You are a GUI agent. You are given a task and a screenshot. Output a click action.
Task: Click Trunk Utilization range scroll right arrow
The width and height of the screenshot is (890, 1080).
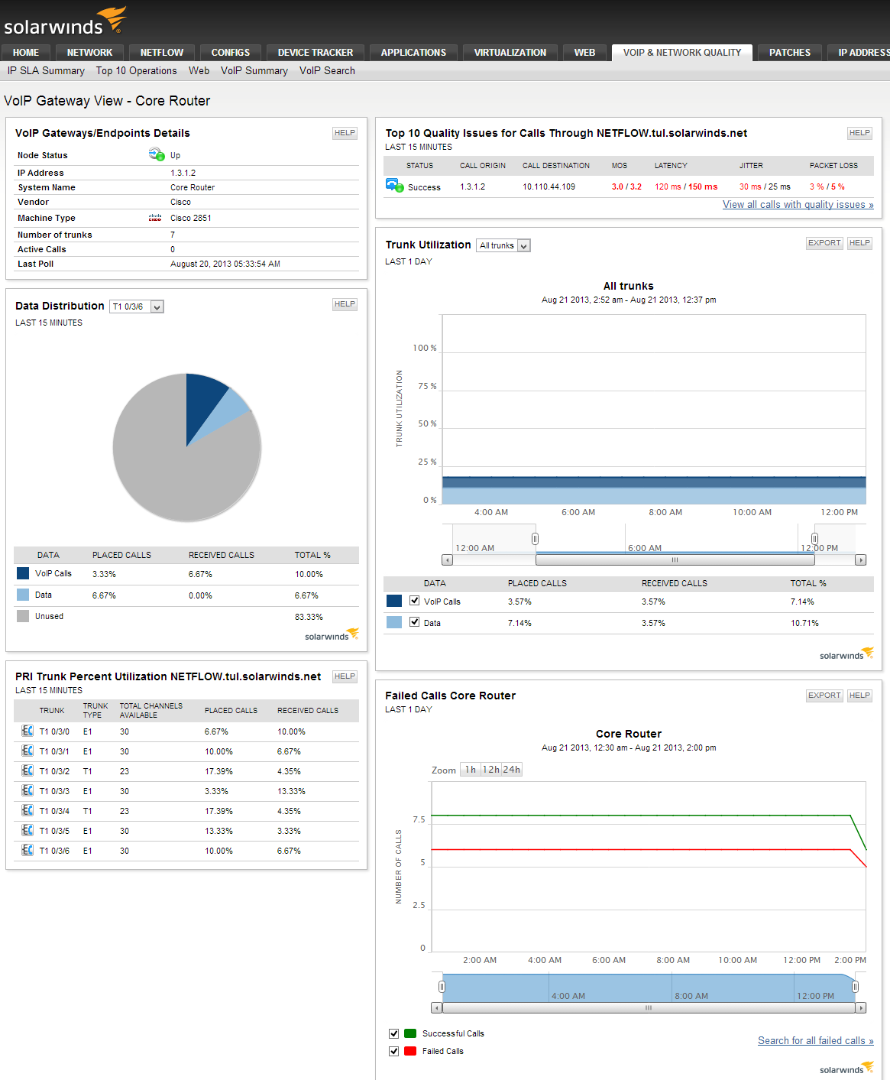[x=860, y=560]
